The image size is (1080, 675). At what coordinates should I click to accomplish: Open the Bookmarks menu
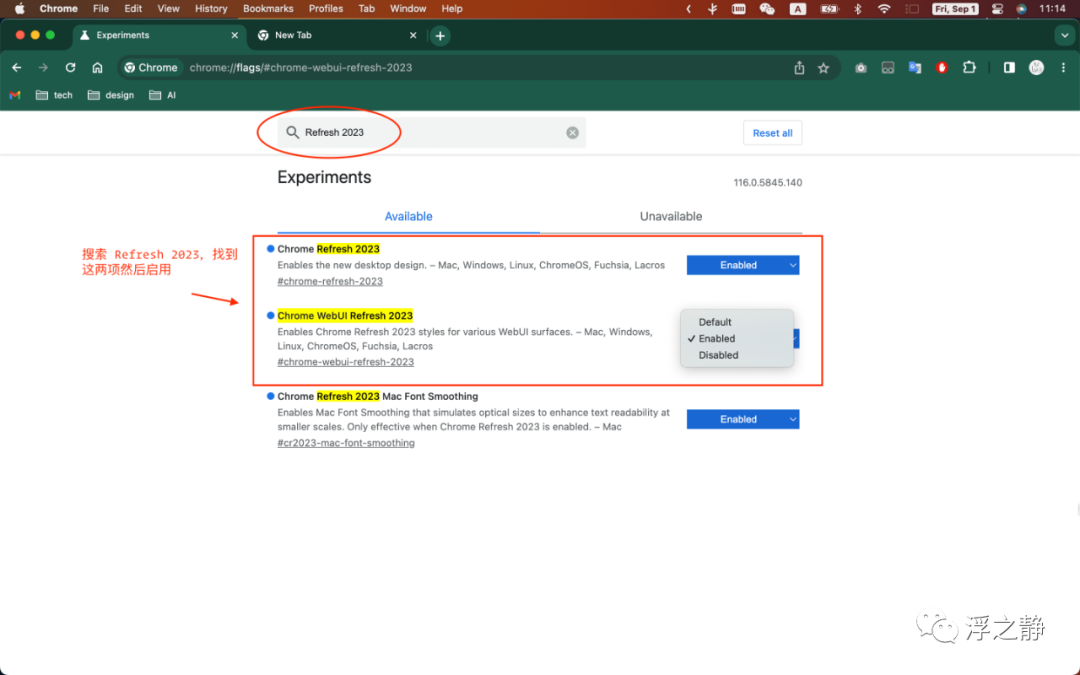point(268,9)
